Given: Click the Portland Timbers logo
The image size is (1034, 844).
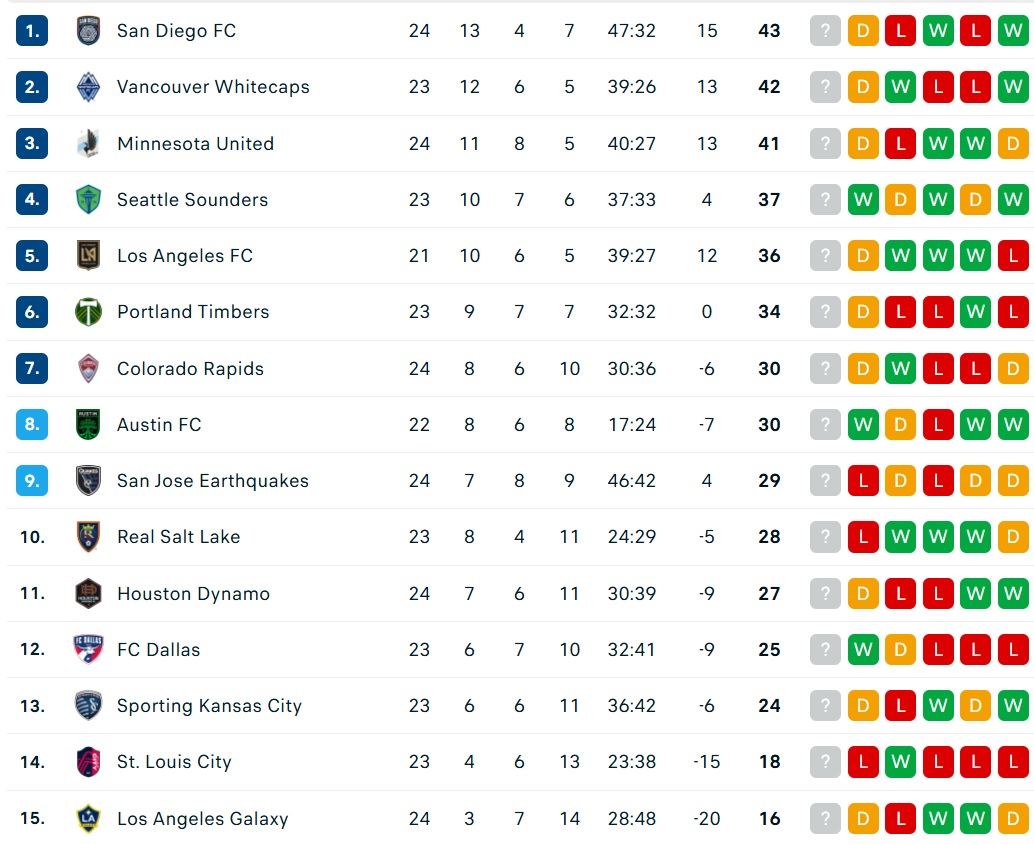Looking at the screenshot, I should click(x=88, y=312).
